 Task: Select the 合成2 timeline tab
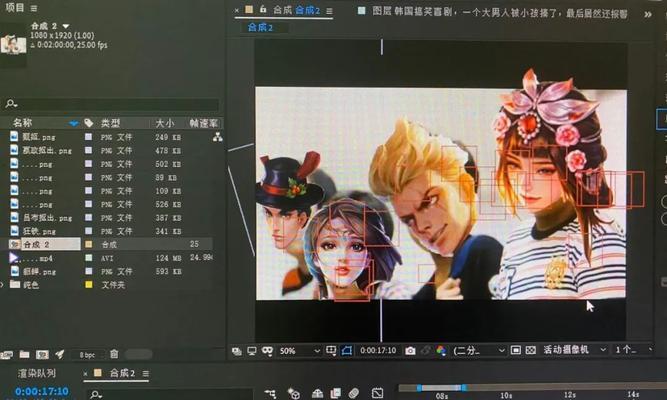[x=122, y=373]
